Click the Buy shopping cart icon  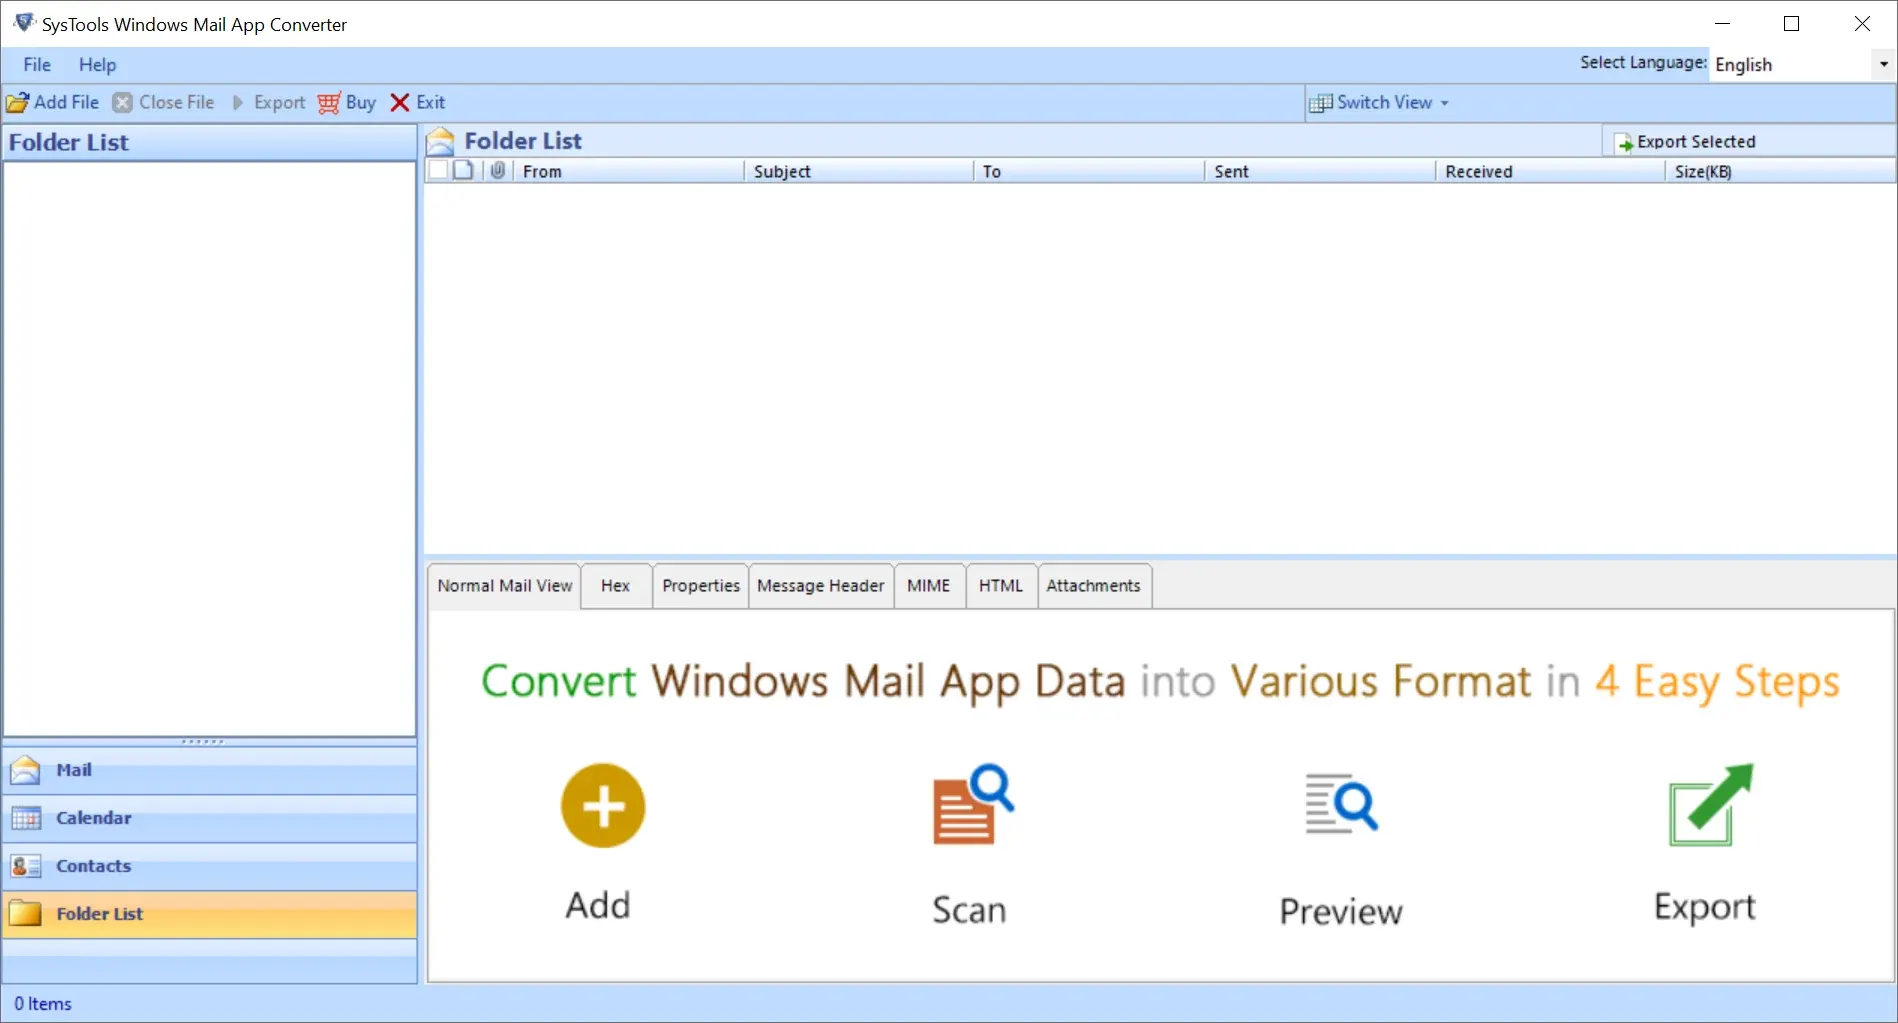328,102
